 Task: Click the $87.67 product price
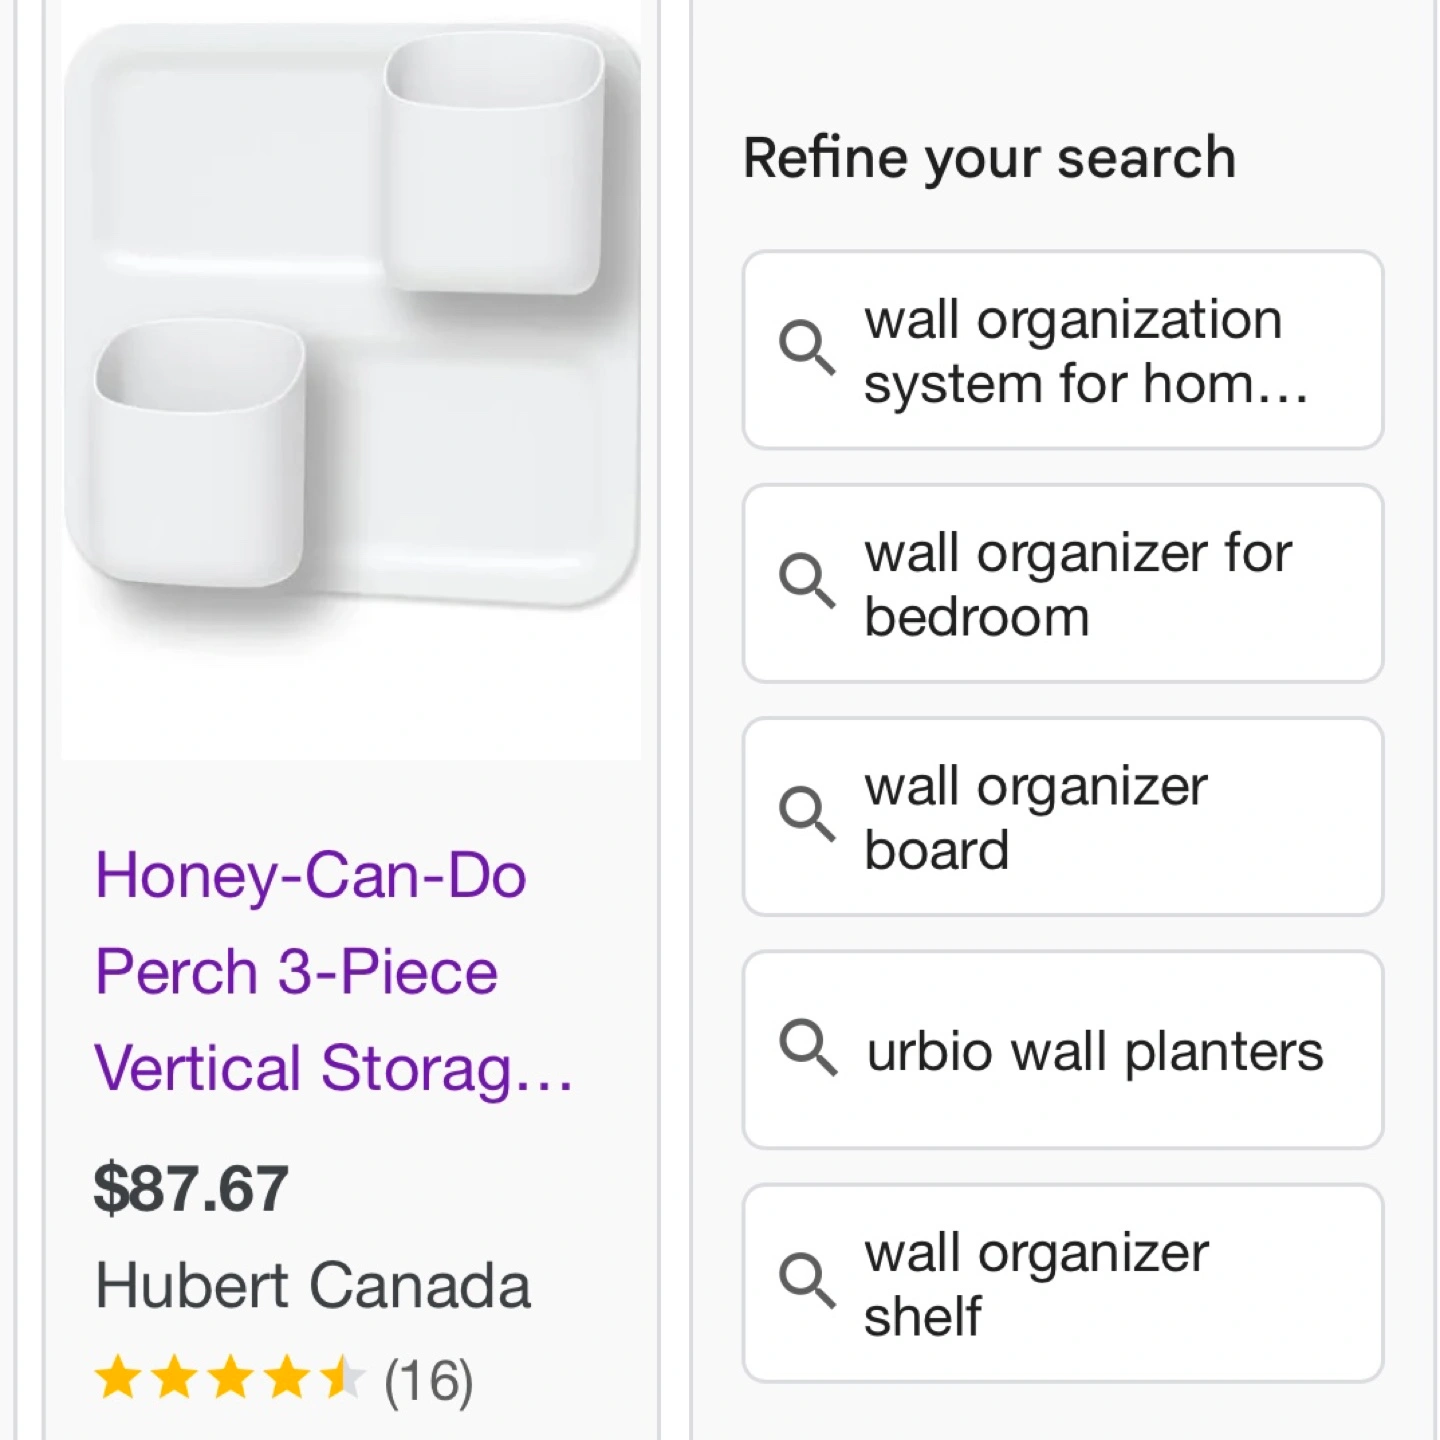(x=191, y=1188)
